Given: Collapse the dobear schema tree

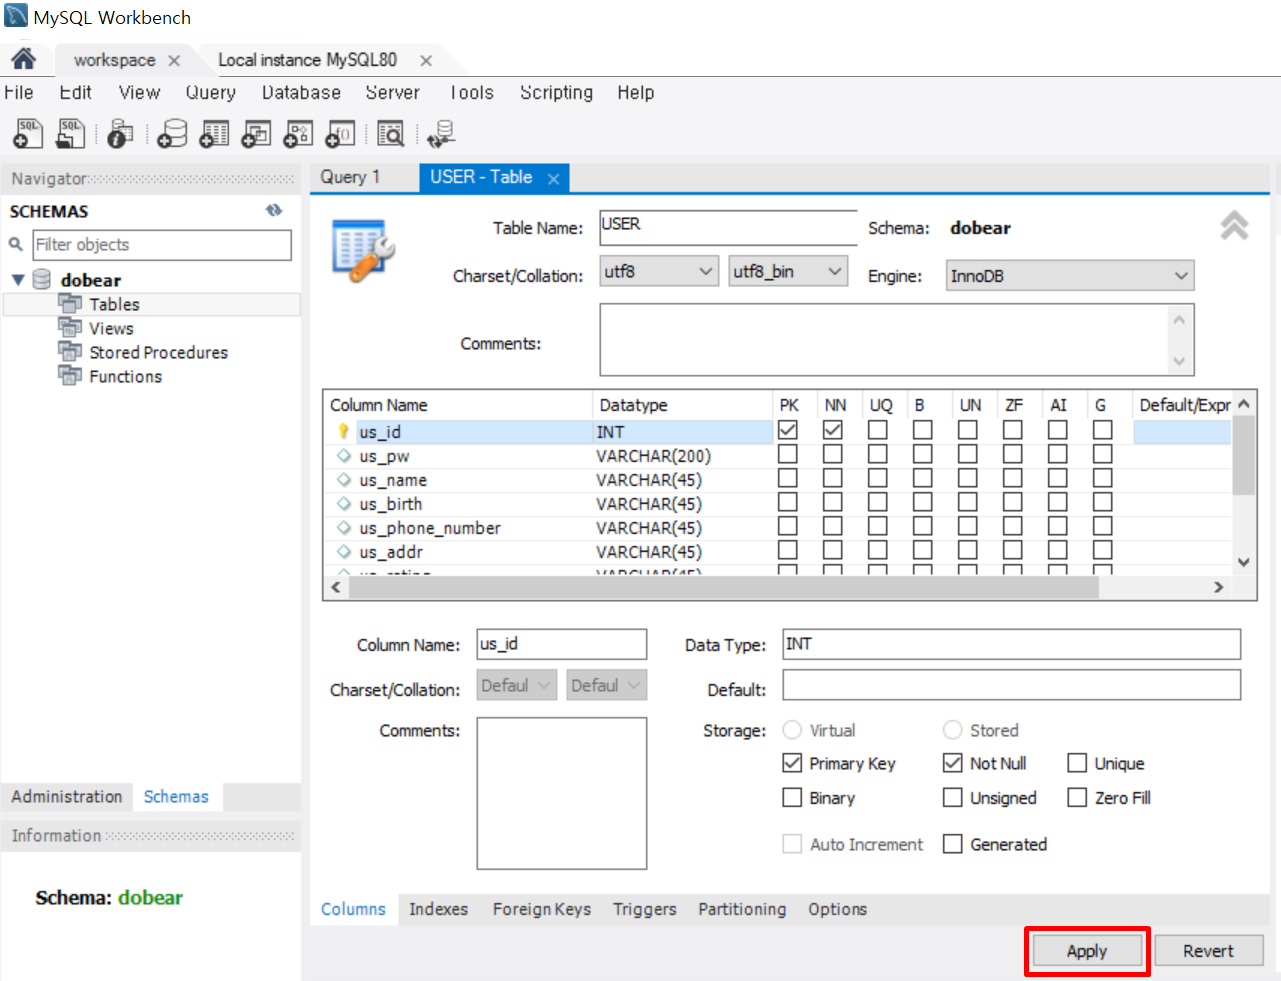Looking at the screenshot, I should 18,280.
